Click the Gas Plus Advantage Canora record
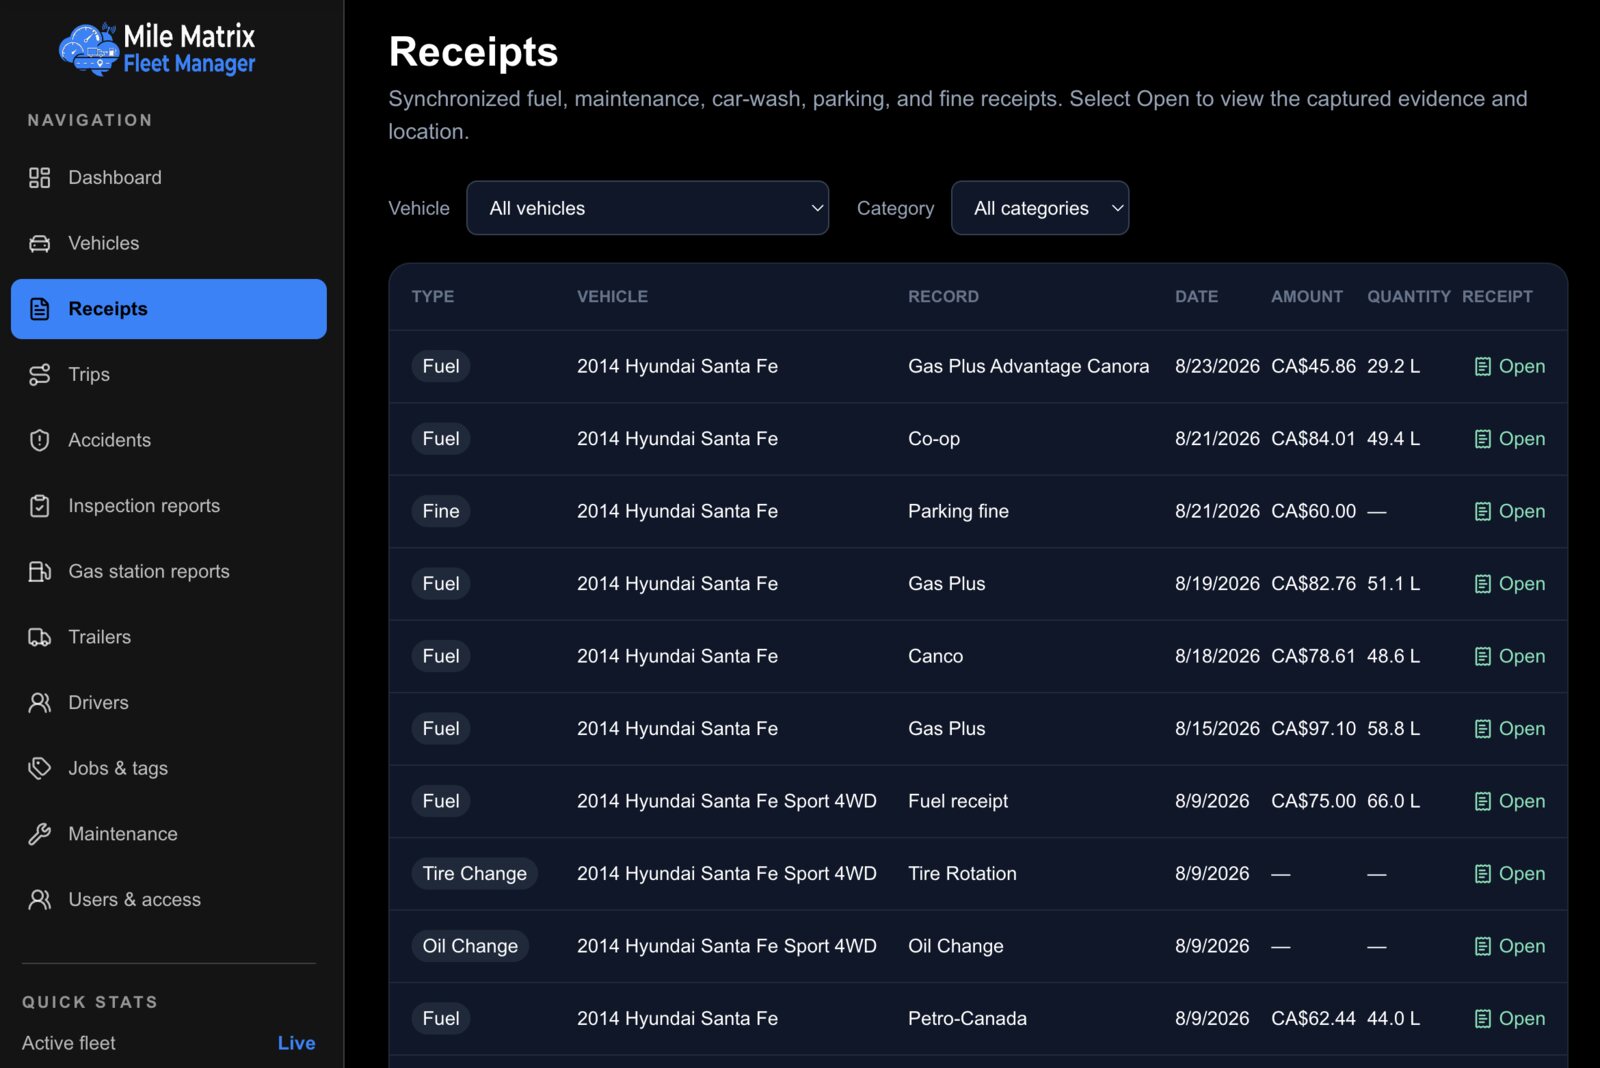 click(x=1028, y=367)
